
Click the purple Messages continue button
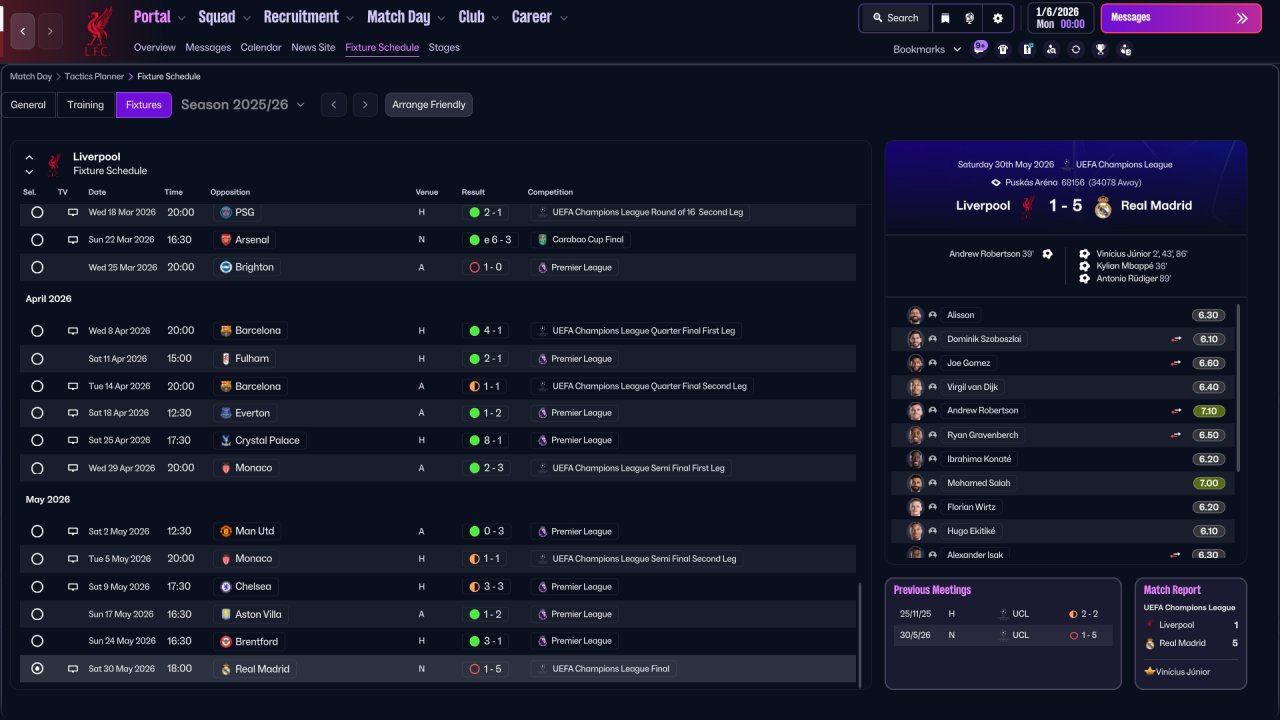click(1181, 18)
